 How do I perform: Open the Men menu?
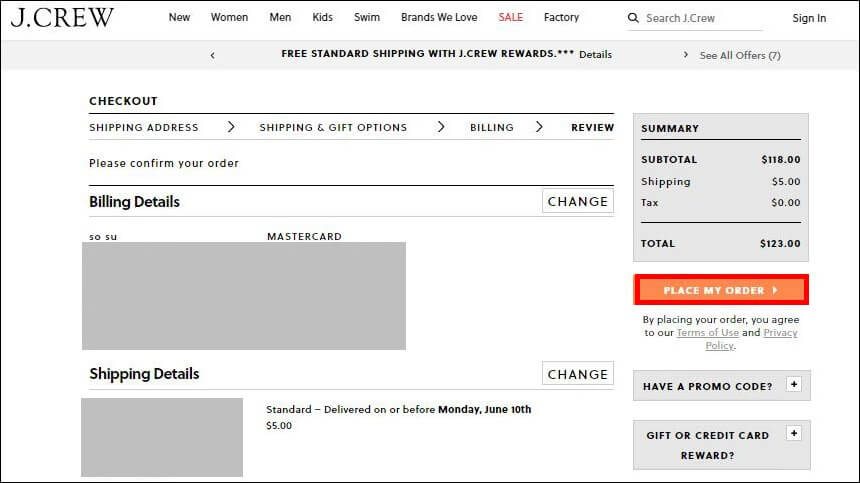(x=280, y=18)
